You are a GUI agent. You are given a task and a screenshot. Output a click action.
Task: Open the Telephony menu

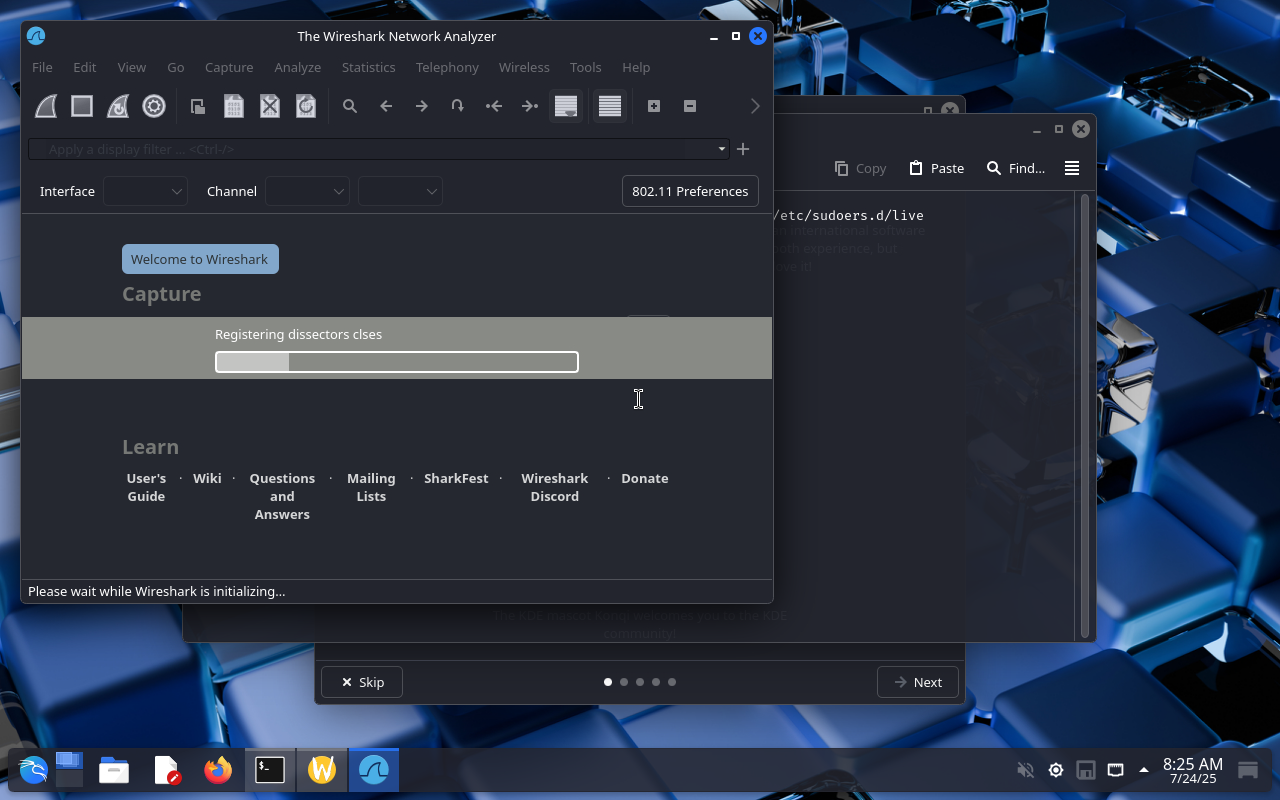click(447, 67)
